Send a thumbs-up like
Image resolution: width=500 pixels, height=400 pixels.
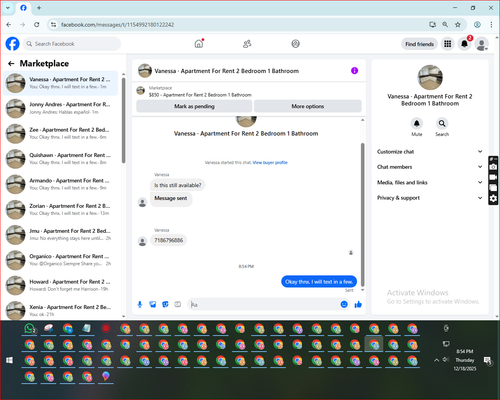pos(358,304)
